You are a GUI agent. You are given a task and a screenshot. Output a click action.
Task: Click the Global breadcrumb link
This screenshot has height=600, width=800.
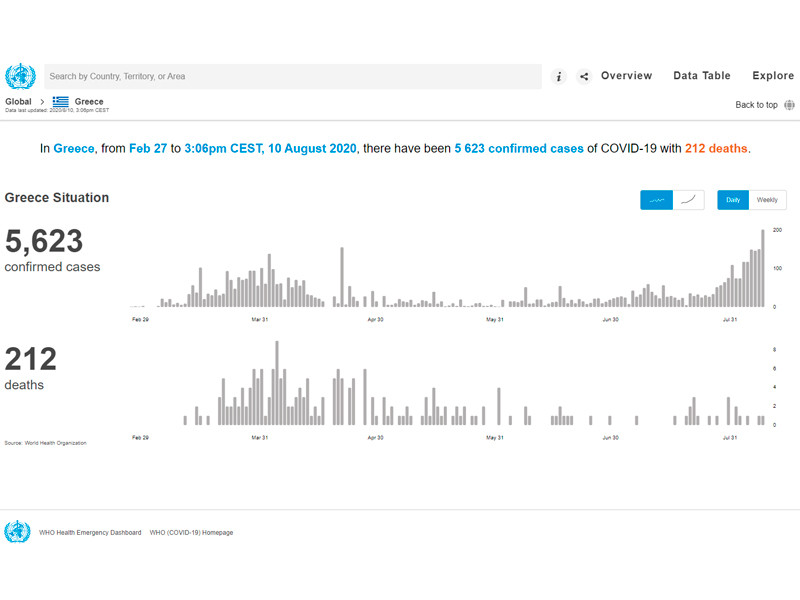18,102
